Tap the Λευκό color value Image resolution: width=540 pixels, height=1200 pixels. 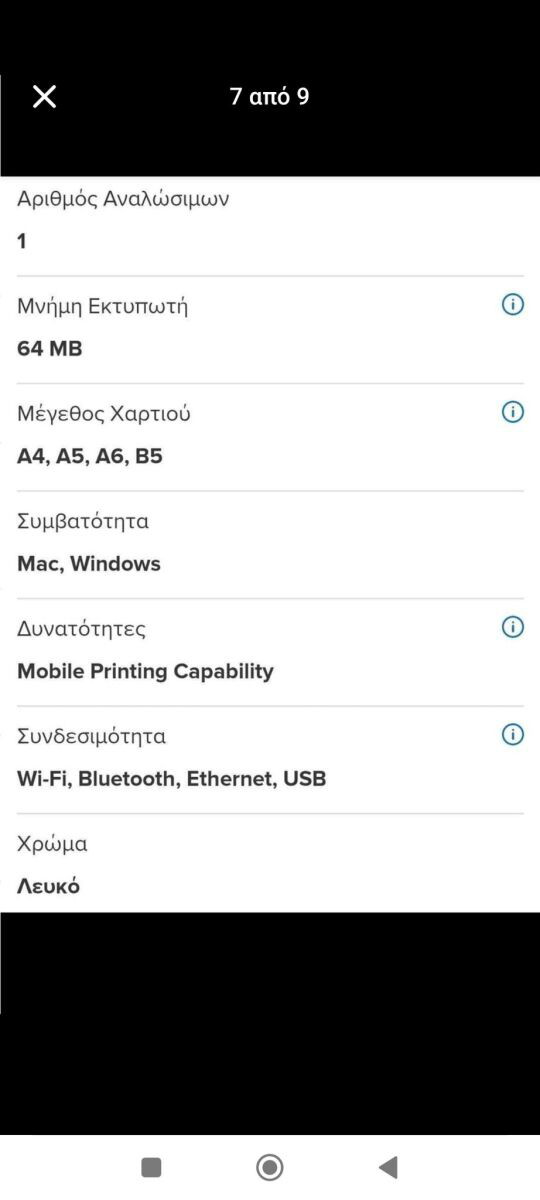pyautogui.click(x=48, y=886)
